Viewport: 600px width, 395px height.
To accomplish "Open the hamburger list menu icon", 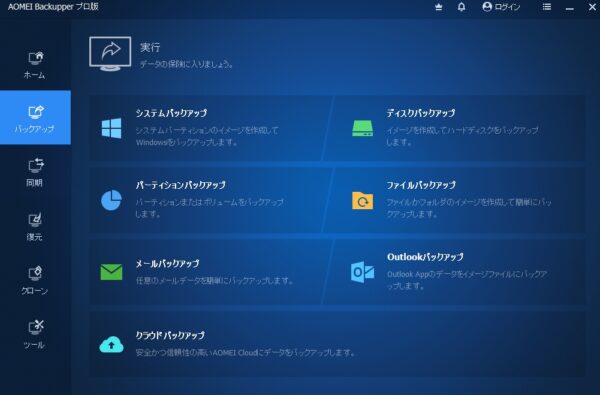I will coord(547,7).
